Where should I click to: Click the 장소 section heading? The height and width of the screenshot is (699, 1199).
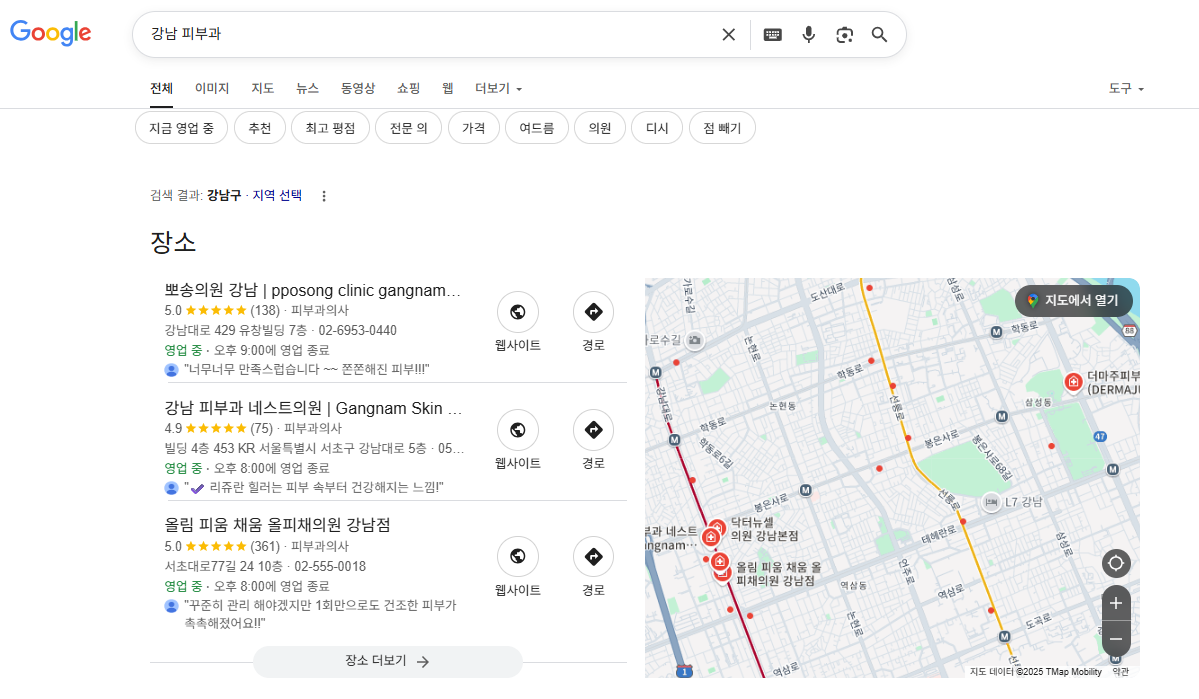point(173,242)
